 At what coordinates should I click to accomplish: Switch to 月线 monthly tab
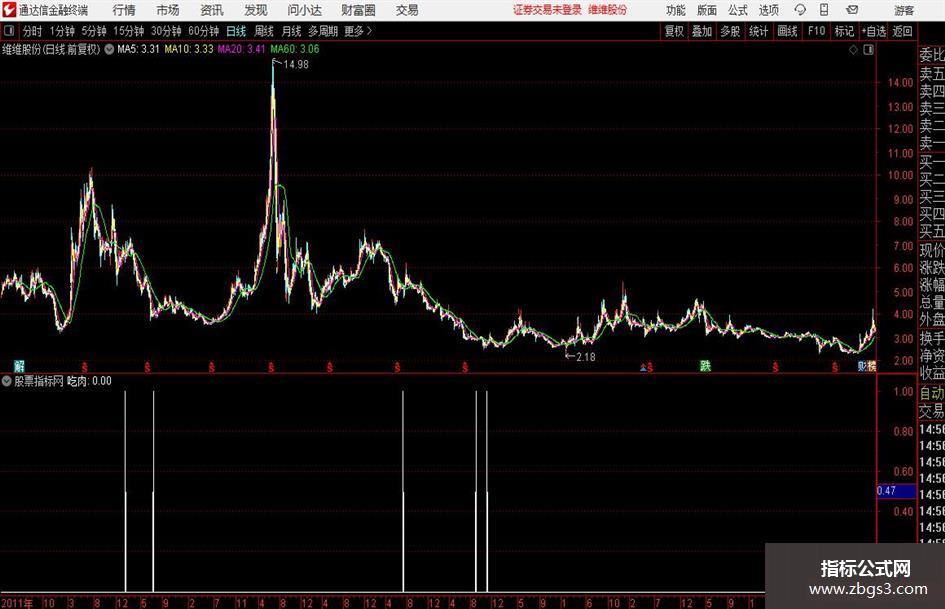[292, 31]
